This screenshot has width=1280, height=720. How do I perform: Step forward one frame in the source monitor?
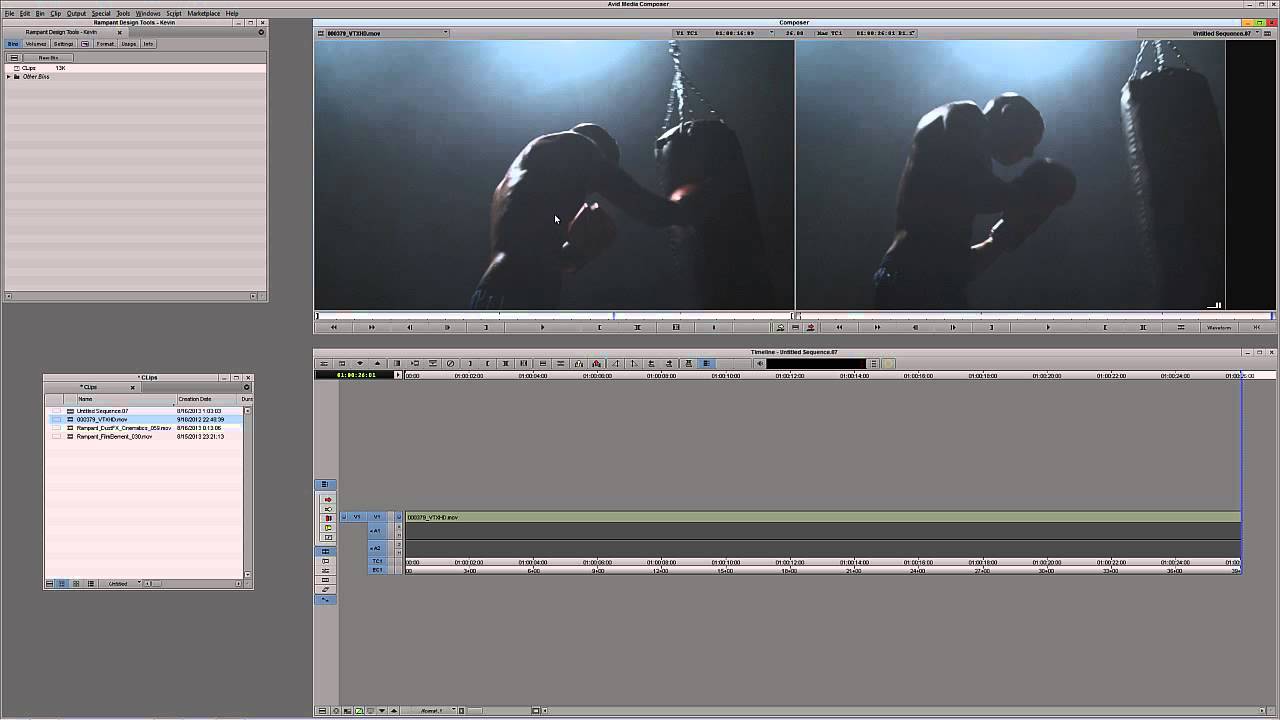[x=447, y=327]
